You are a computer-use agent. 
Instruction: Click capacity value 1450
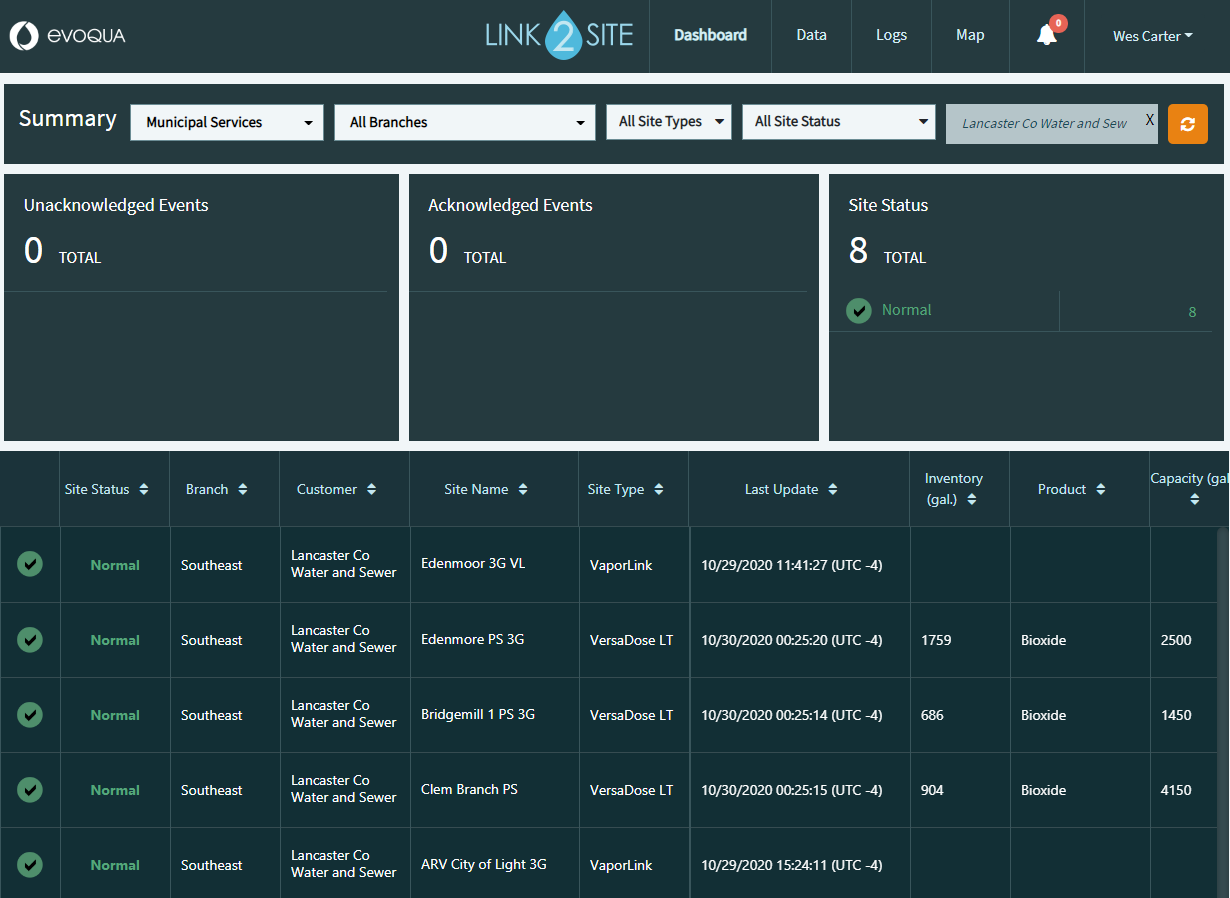(1176, 715)
